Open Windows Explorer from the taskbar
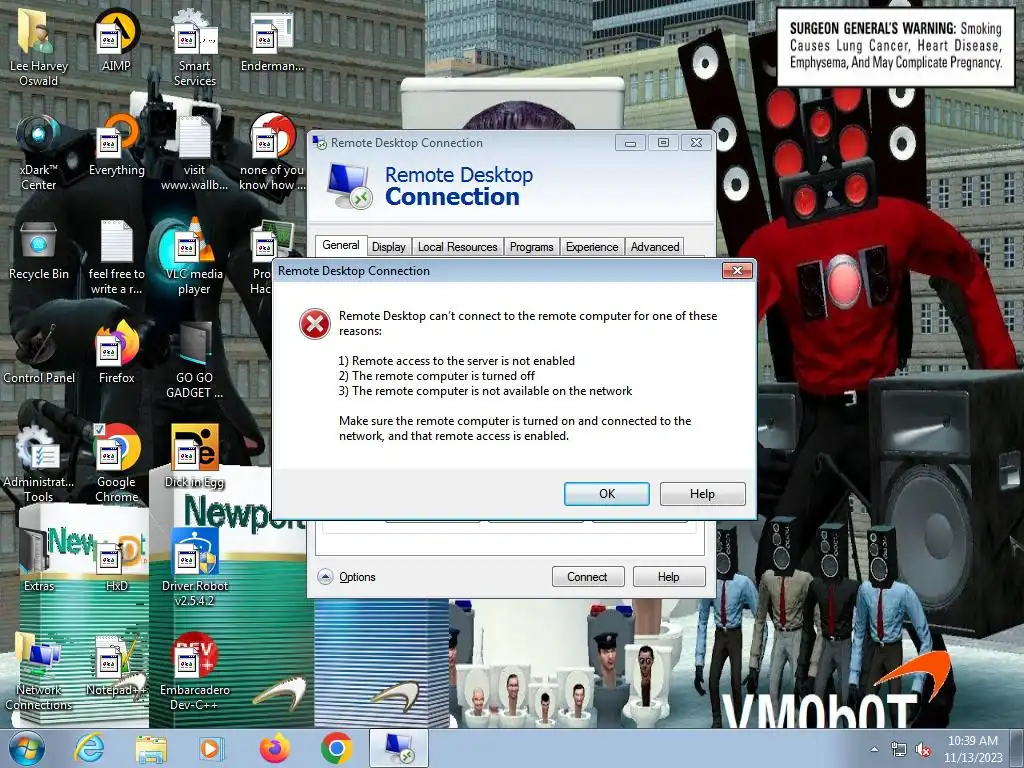This screenshot has height=768, width=1024. click(x=151, y=748)
